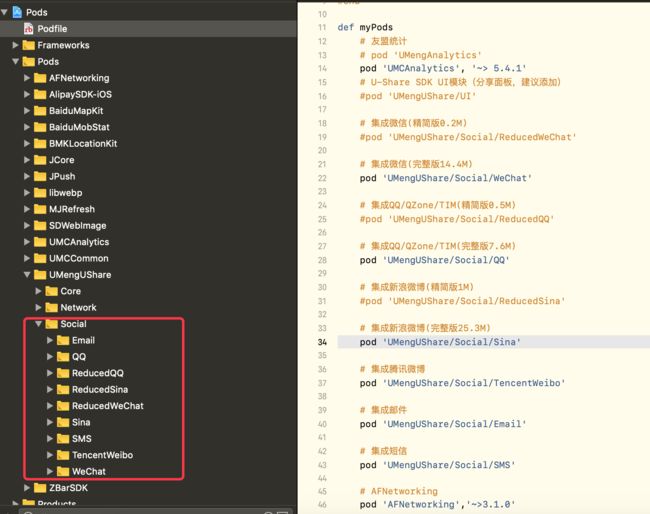Click the QQ folder icon
Image resolution: width=650 pixels, height=514 pixels.
point(63,356)
